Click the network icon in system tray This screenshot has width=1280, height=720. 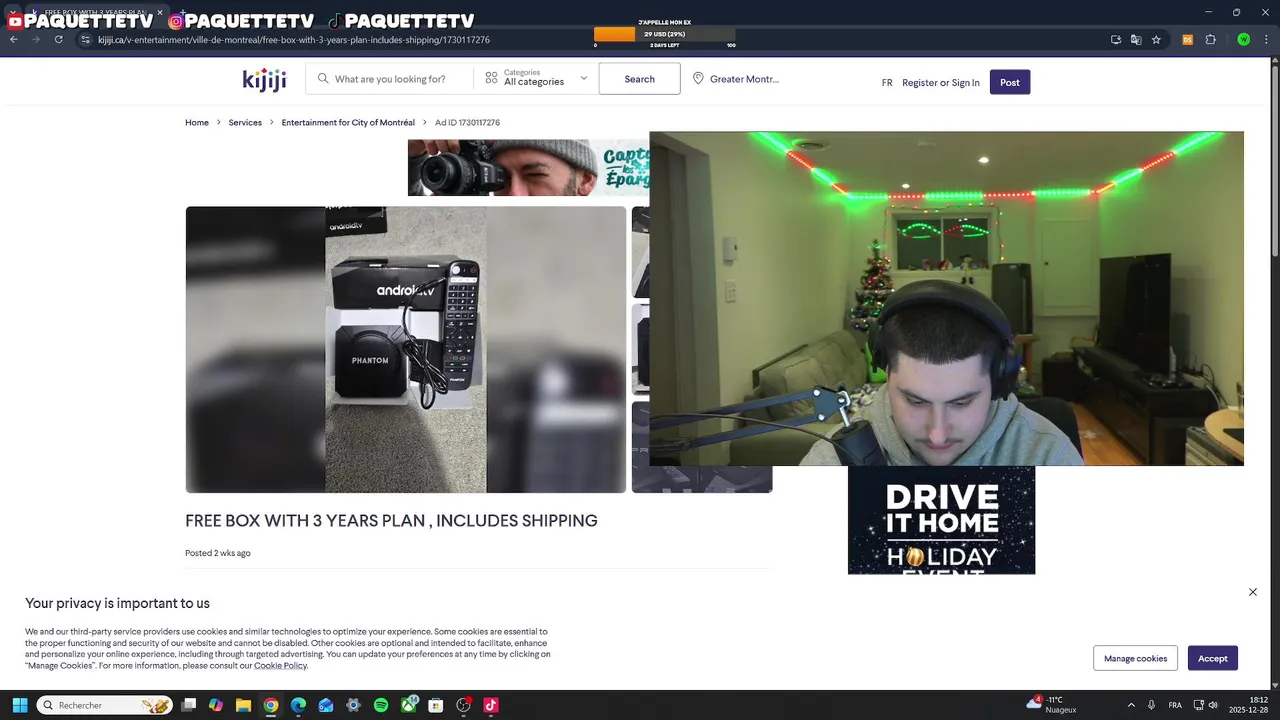pyautogui.click(x=1197, y=705)
